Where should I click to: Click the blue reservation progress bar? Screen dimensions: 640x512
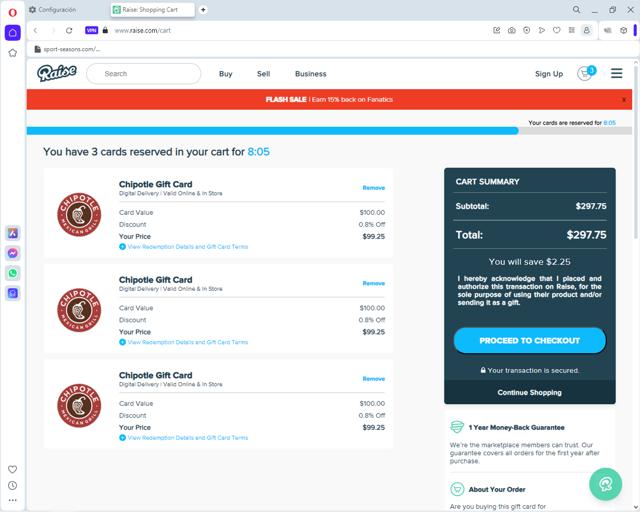tap(273, 131)
